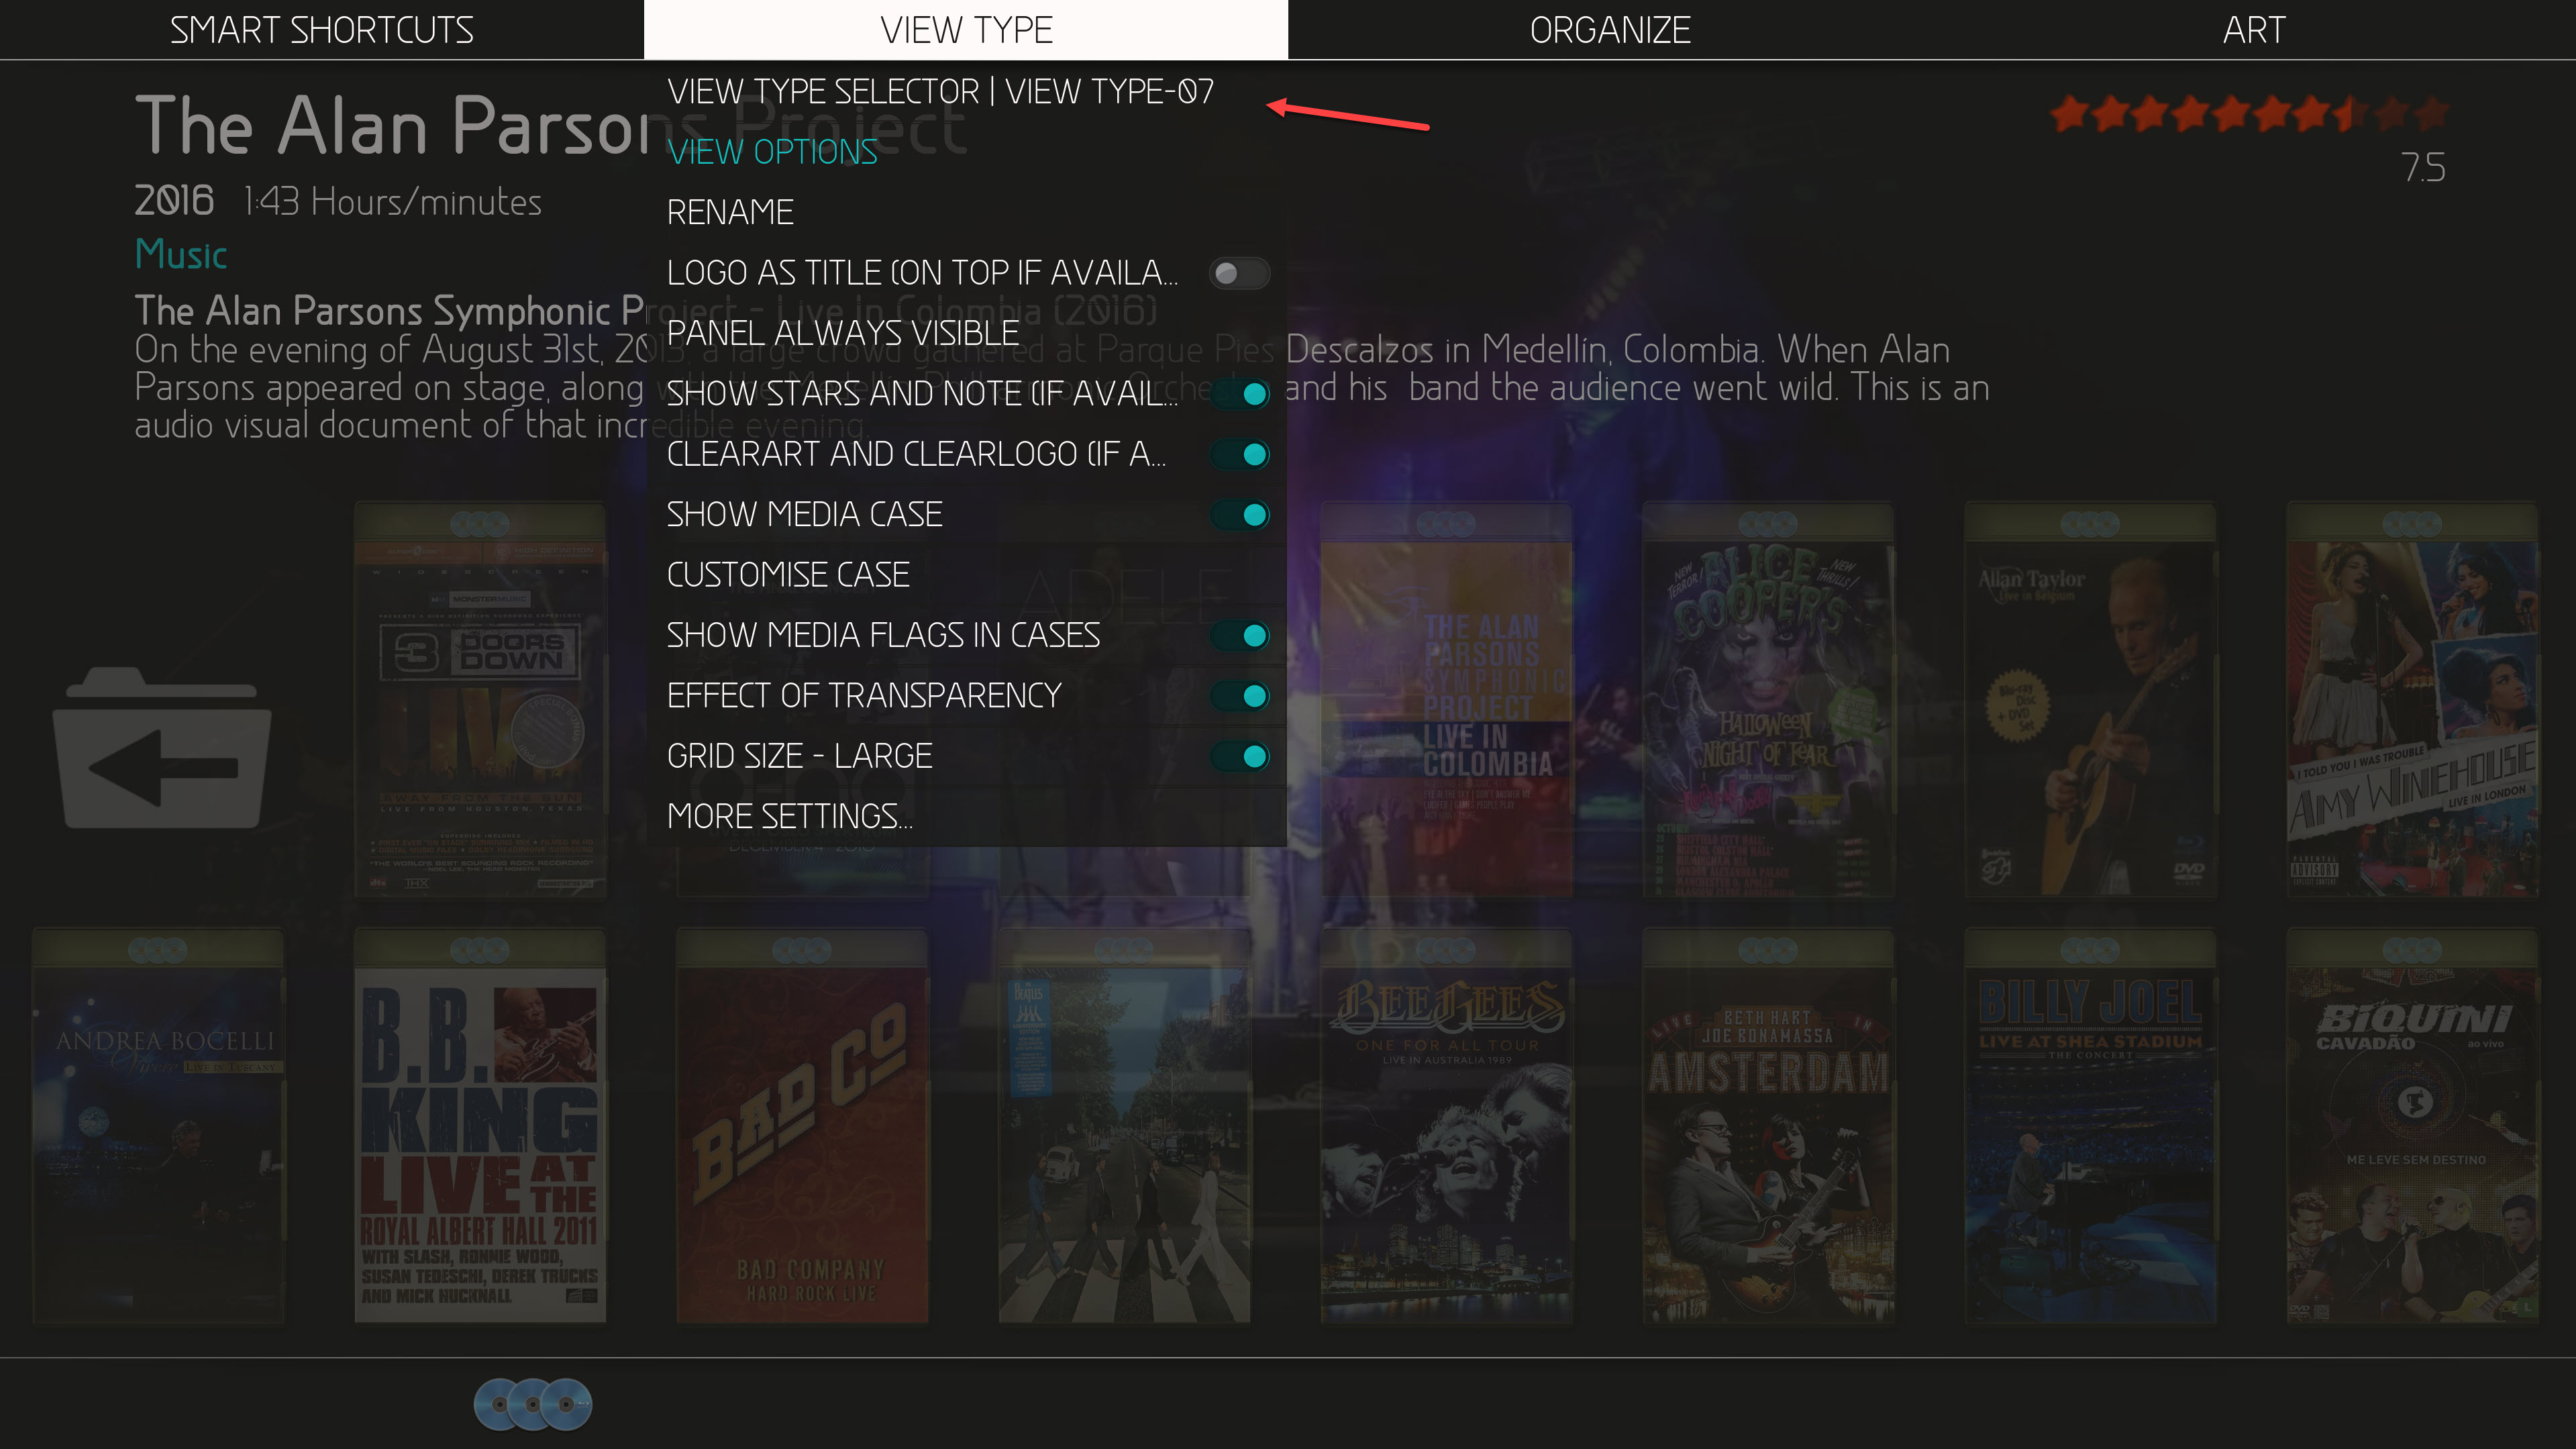Click disc badge on Andrea Bocelli case
The image size is (2576, 1449).
pyautogui.click(x=158, y=950)
